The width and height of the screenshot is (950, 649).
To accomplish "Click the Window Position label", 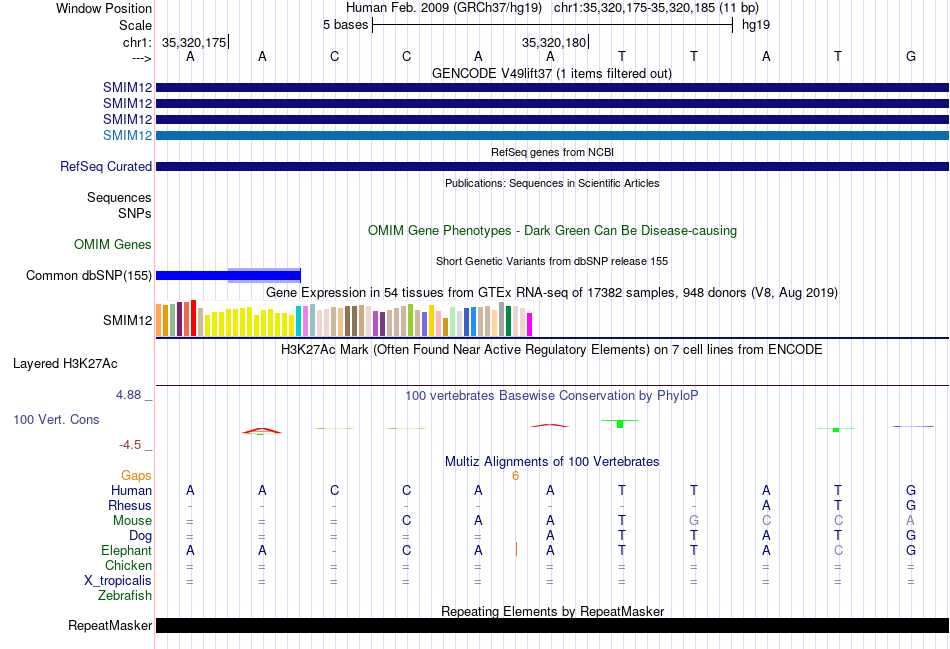I will 104,8.
